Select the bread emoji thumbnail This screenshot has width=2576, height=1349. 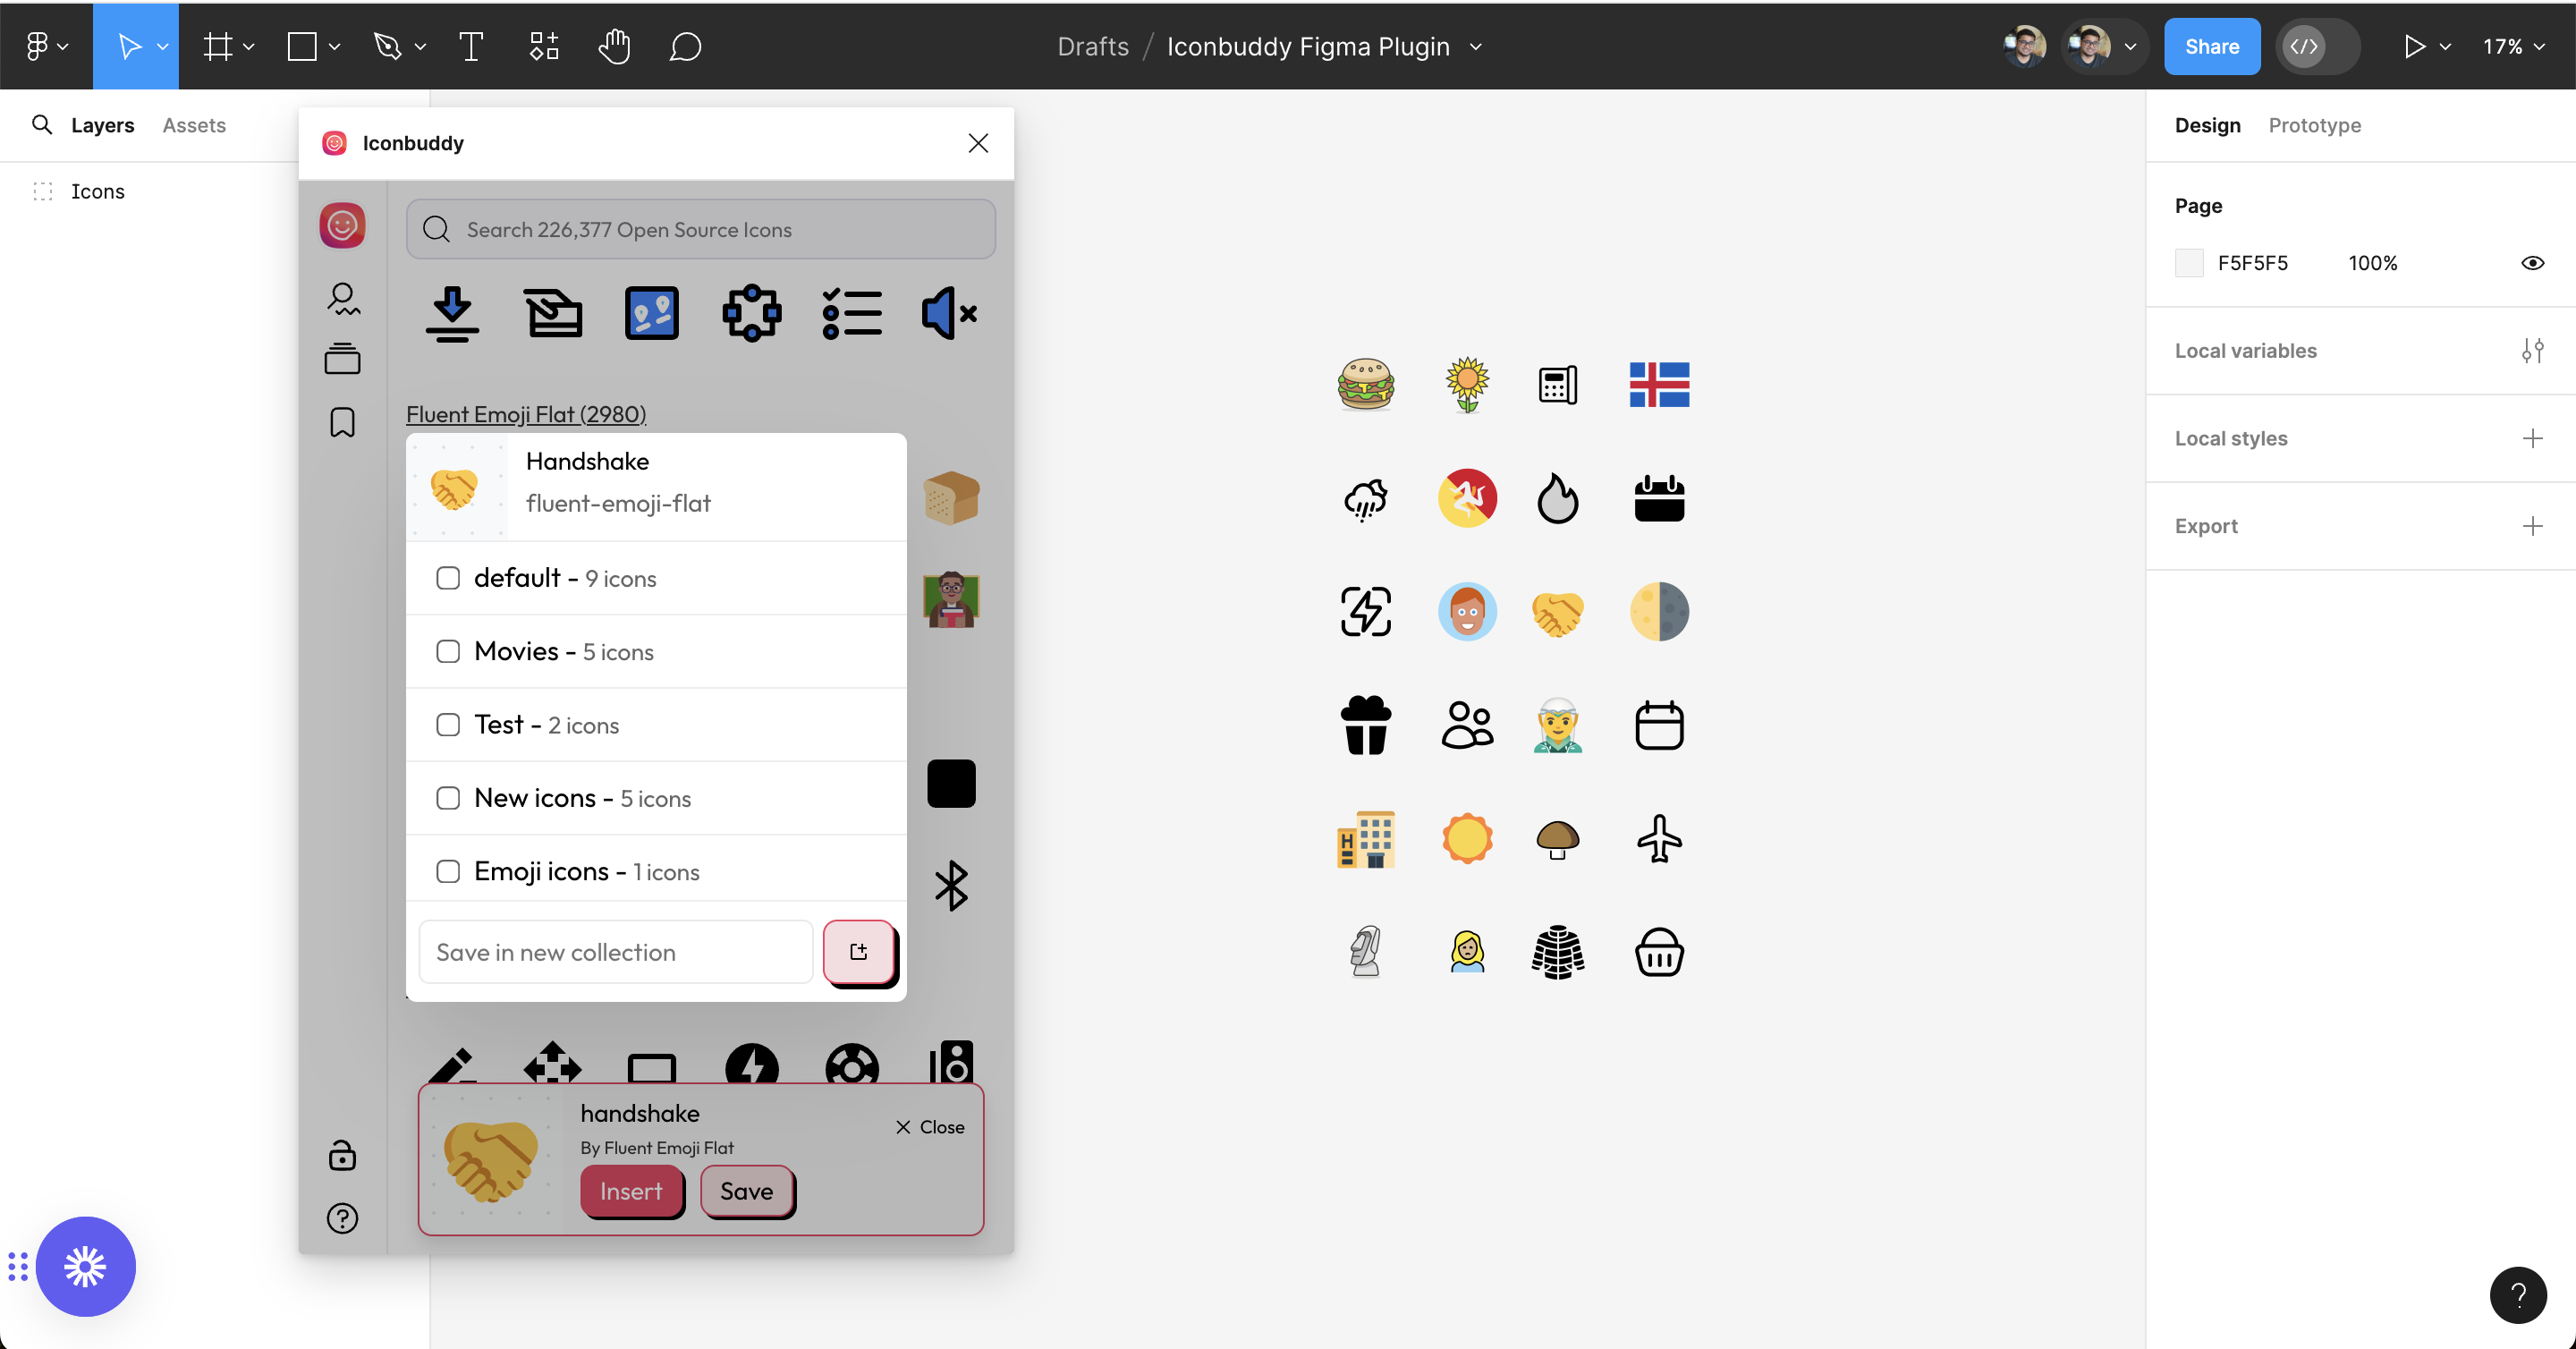click(951, 497)
